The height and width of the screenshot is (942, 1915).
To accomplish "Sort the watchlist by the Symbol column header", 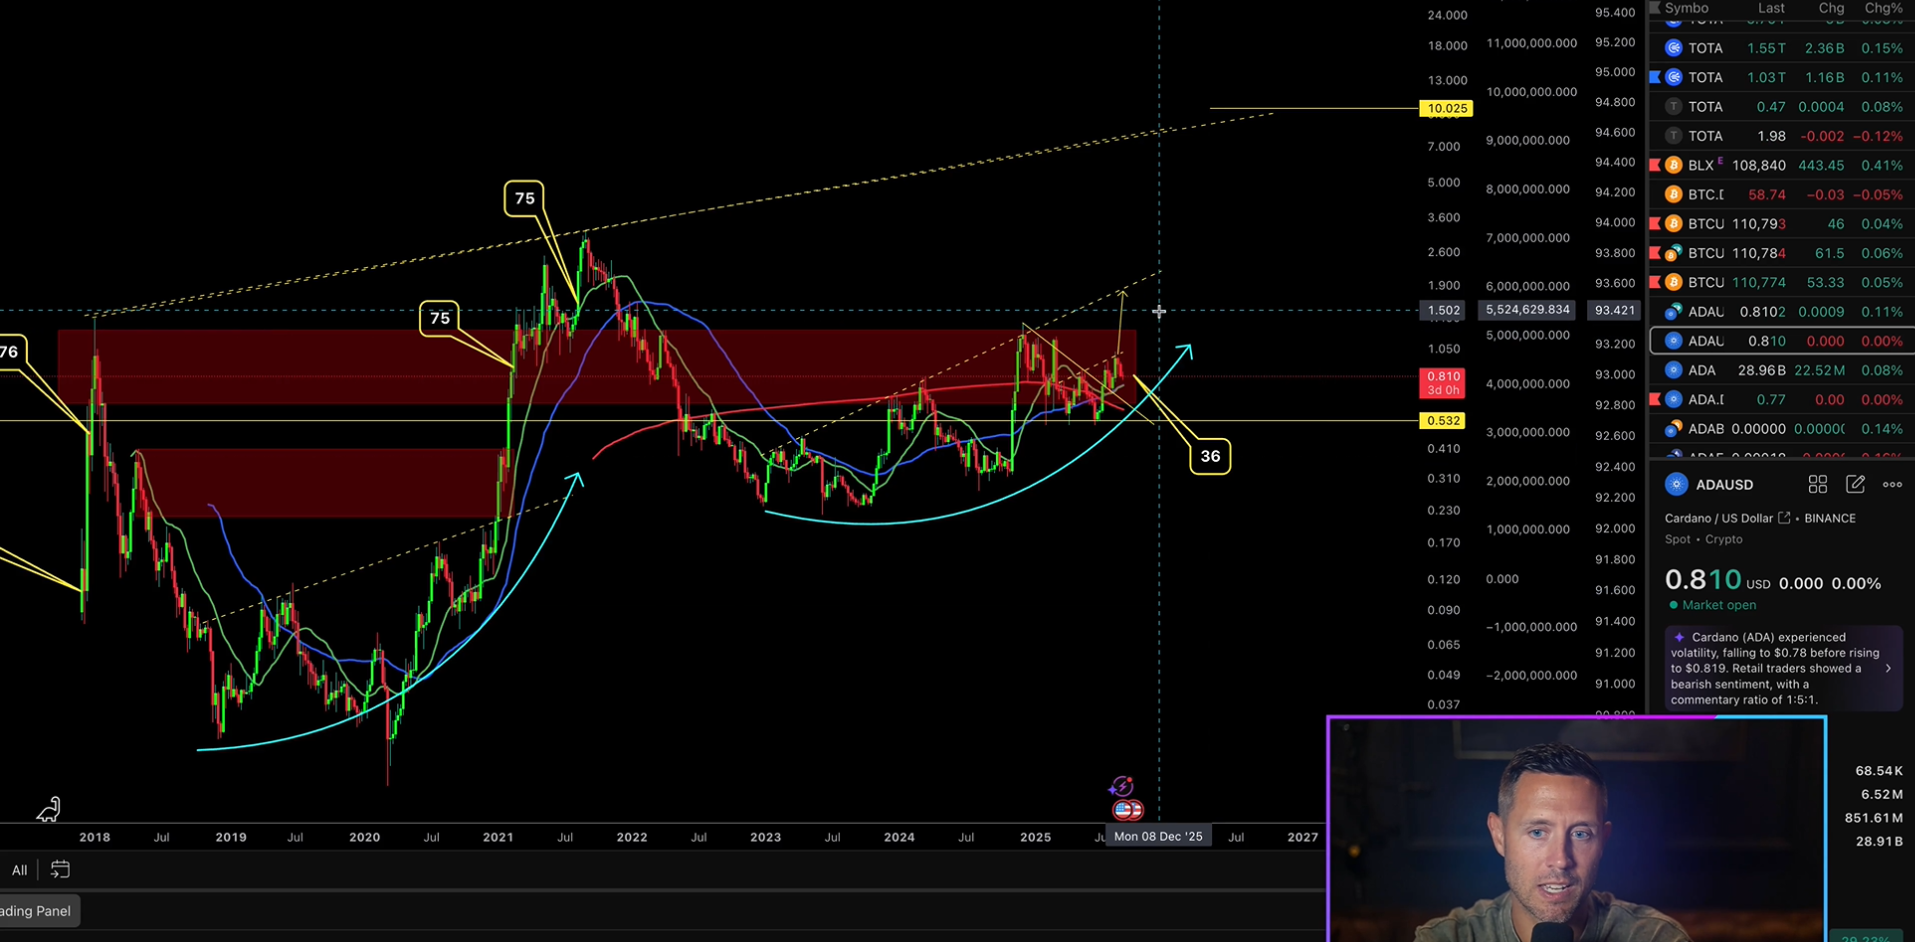I will pos(1686,8).
